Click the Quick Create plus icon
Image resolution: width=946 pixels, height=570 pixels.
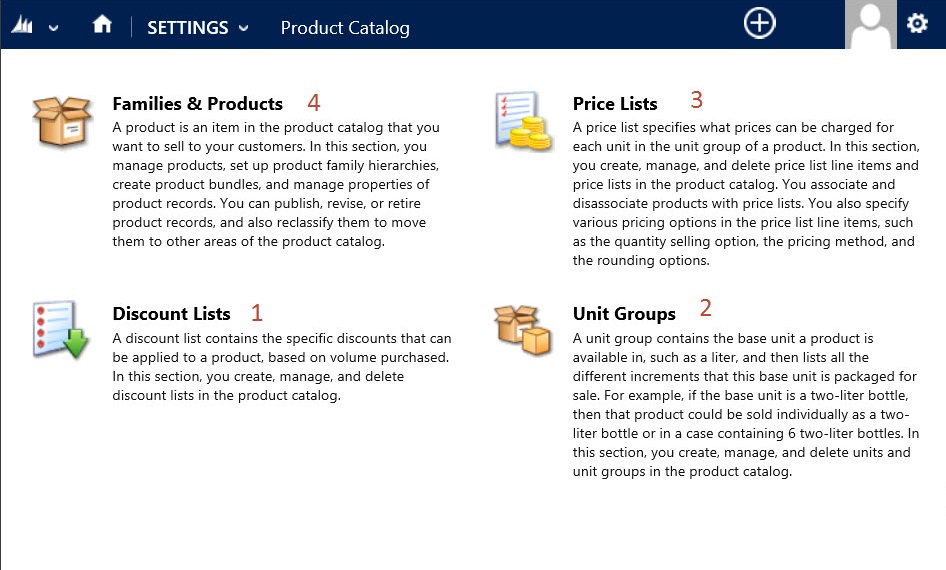760,23
